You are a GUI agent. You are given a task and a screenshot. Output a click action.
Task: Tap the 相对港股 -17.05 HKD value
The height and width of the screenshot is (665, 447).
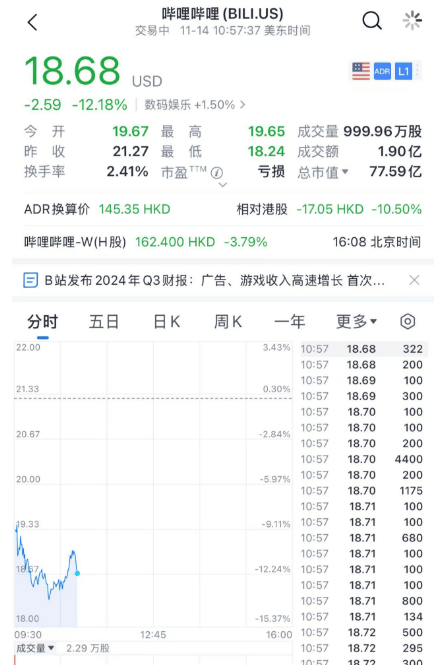pyautogui.click(x=330, y=209)
